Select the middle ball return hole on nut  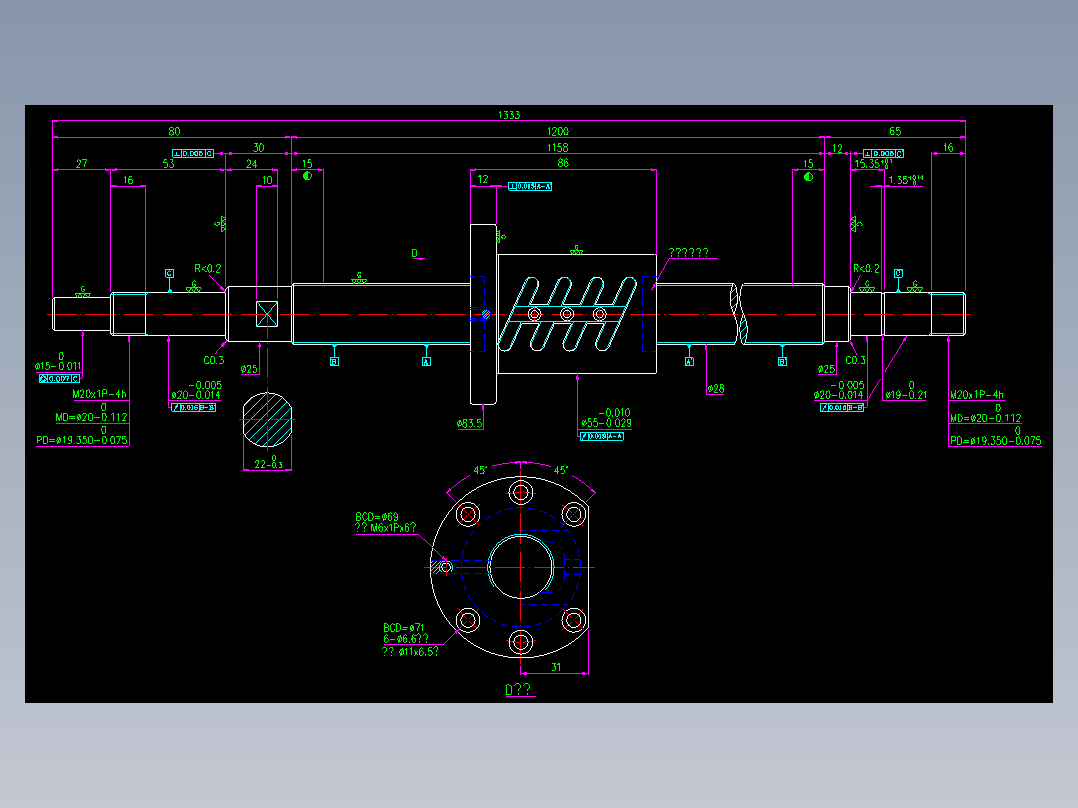click(566, 314)
